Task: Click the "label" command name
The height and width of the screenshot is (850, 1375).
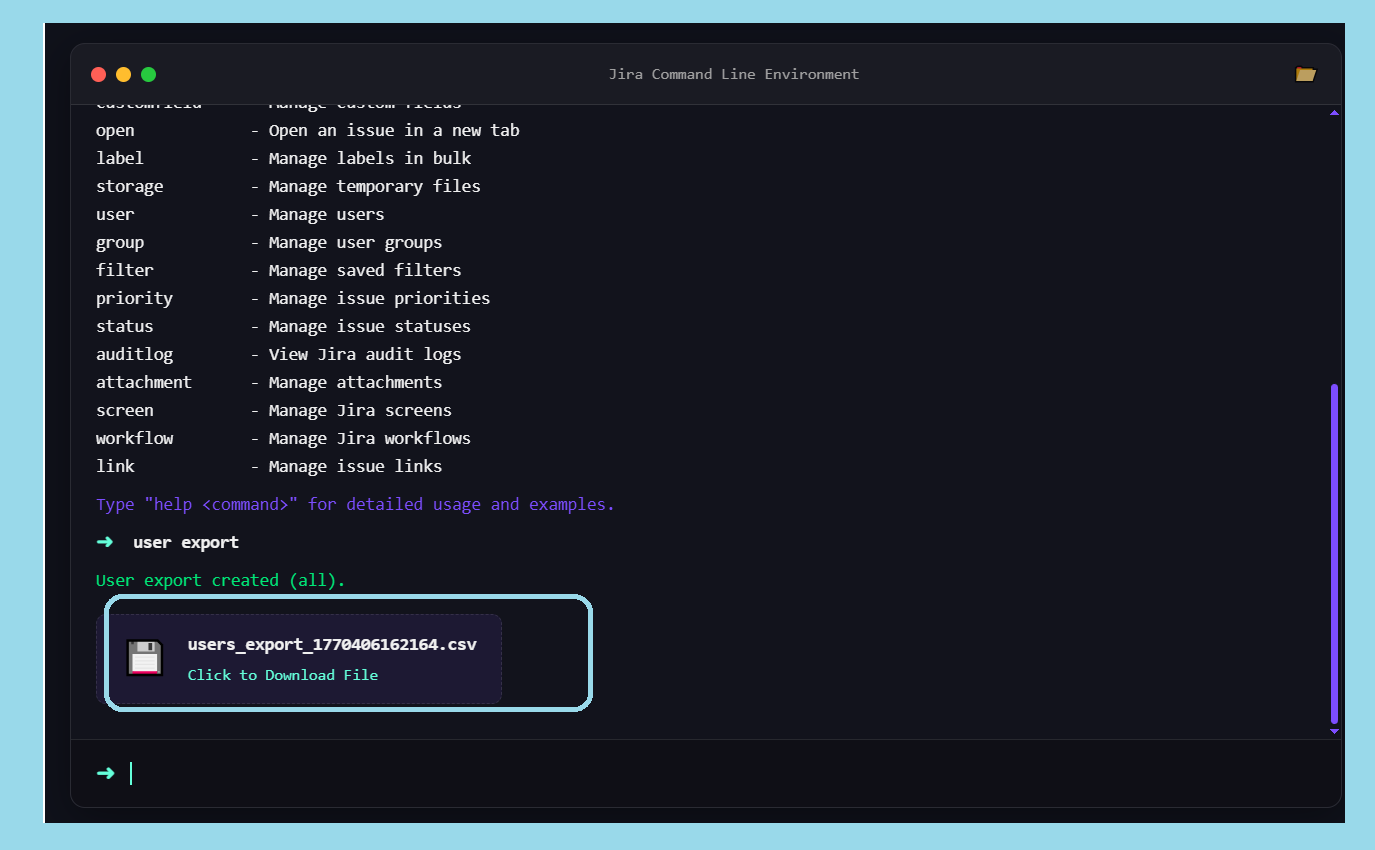Action: click(120, 158)
